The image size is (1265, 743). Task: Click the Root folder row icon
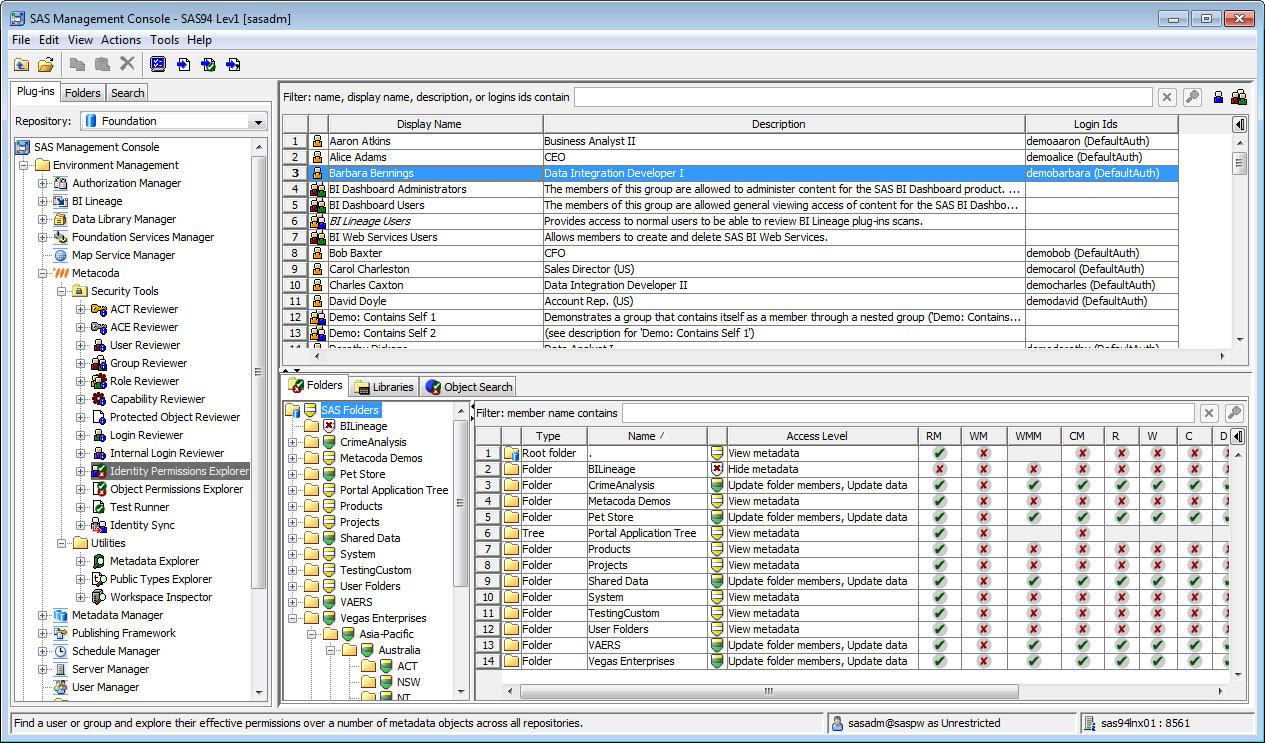(513, 453)
